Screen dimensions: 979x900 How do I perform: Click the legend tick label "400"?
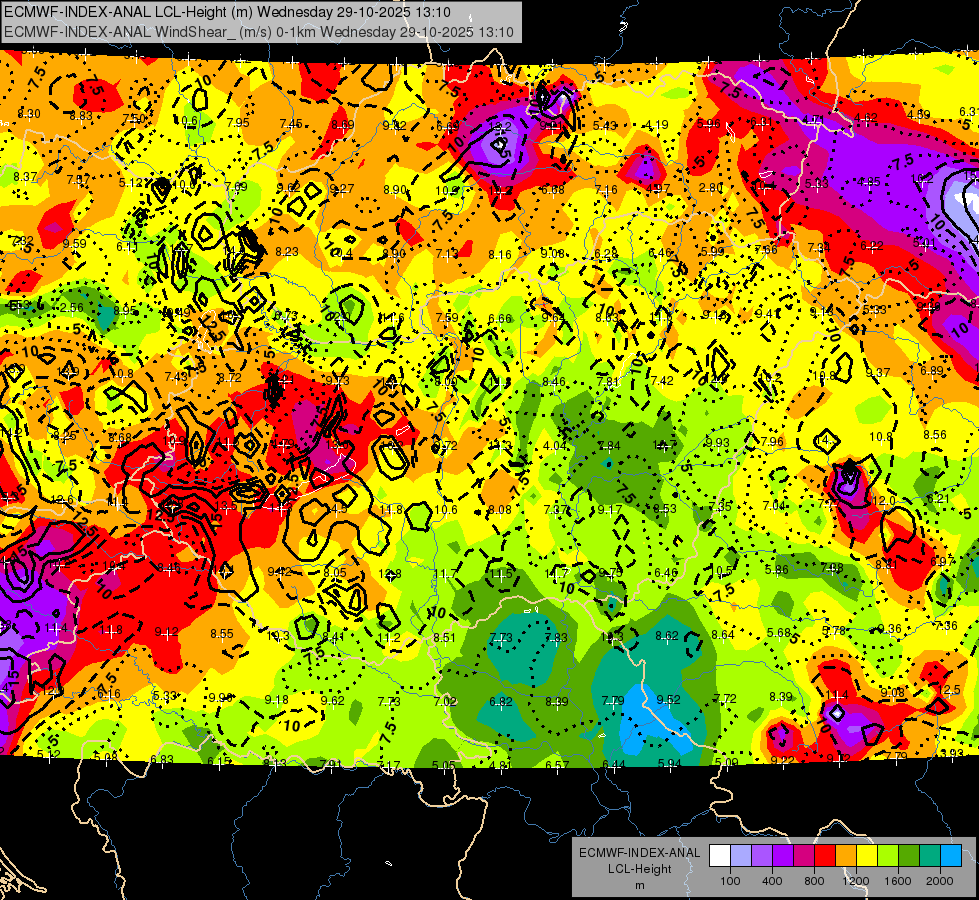tap(772, 881)
